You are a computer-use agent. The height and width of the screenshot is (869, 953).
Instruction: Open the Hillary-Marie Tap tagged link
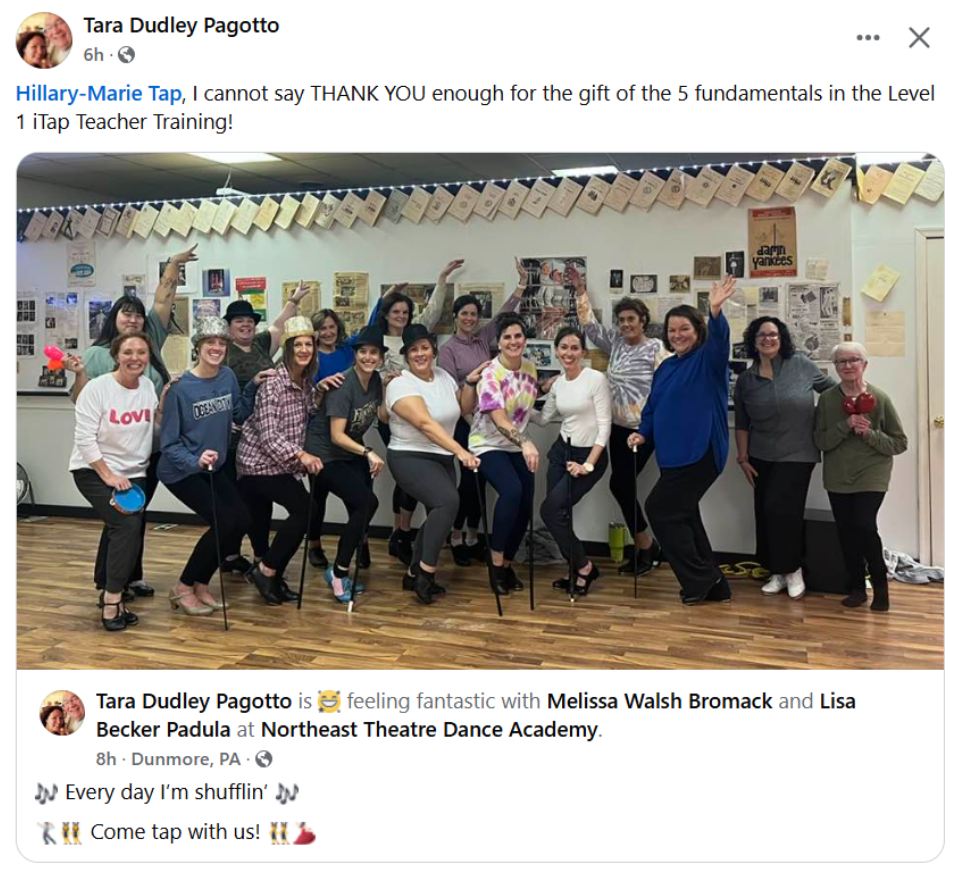point(98,94)
